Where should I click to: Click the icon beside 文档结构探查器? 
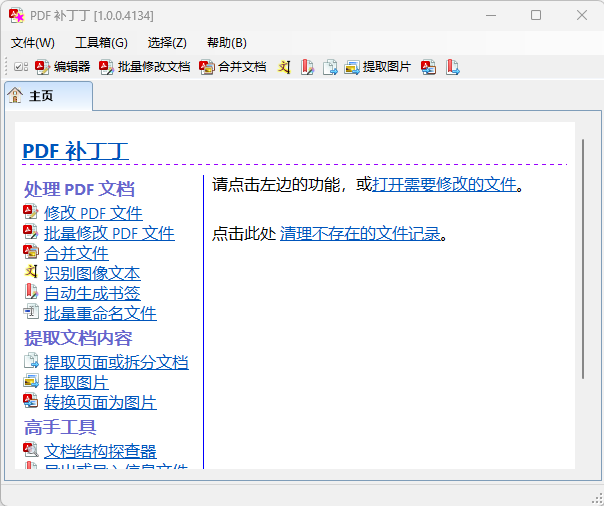click(x=31, y=450)
